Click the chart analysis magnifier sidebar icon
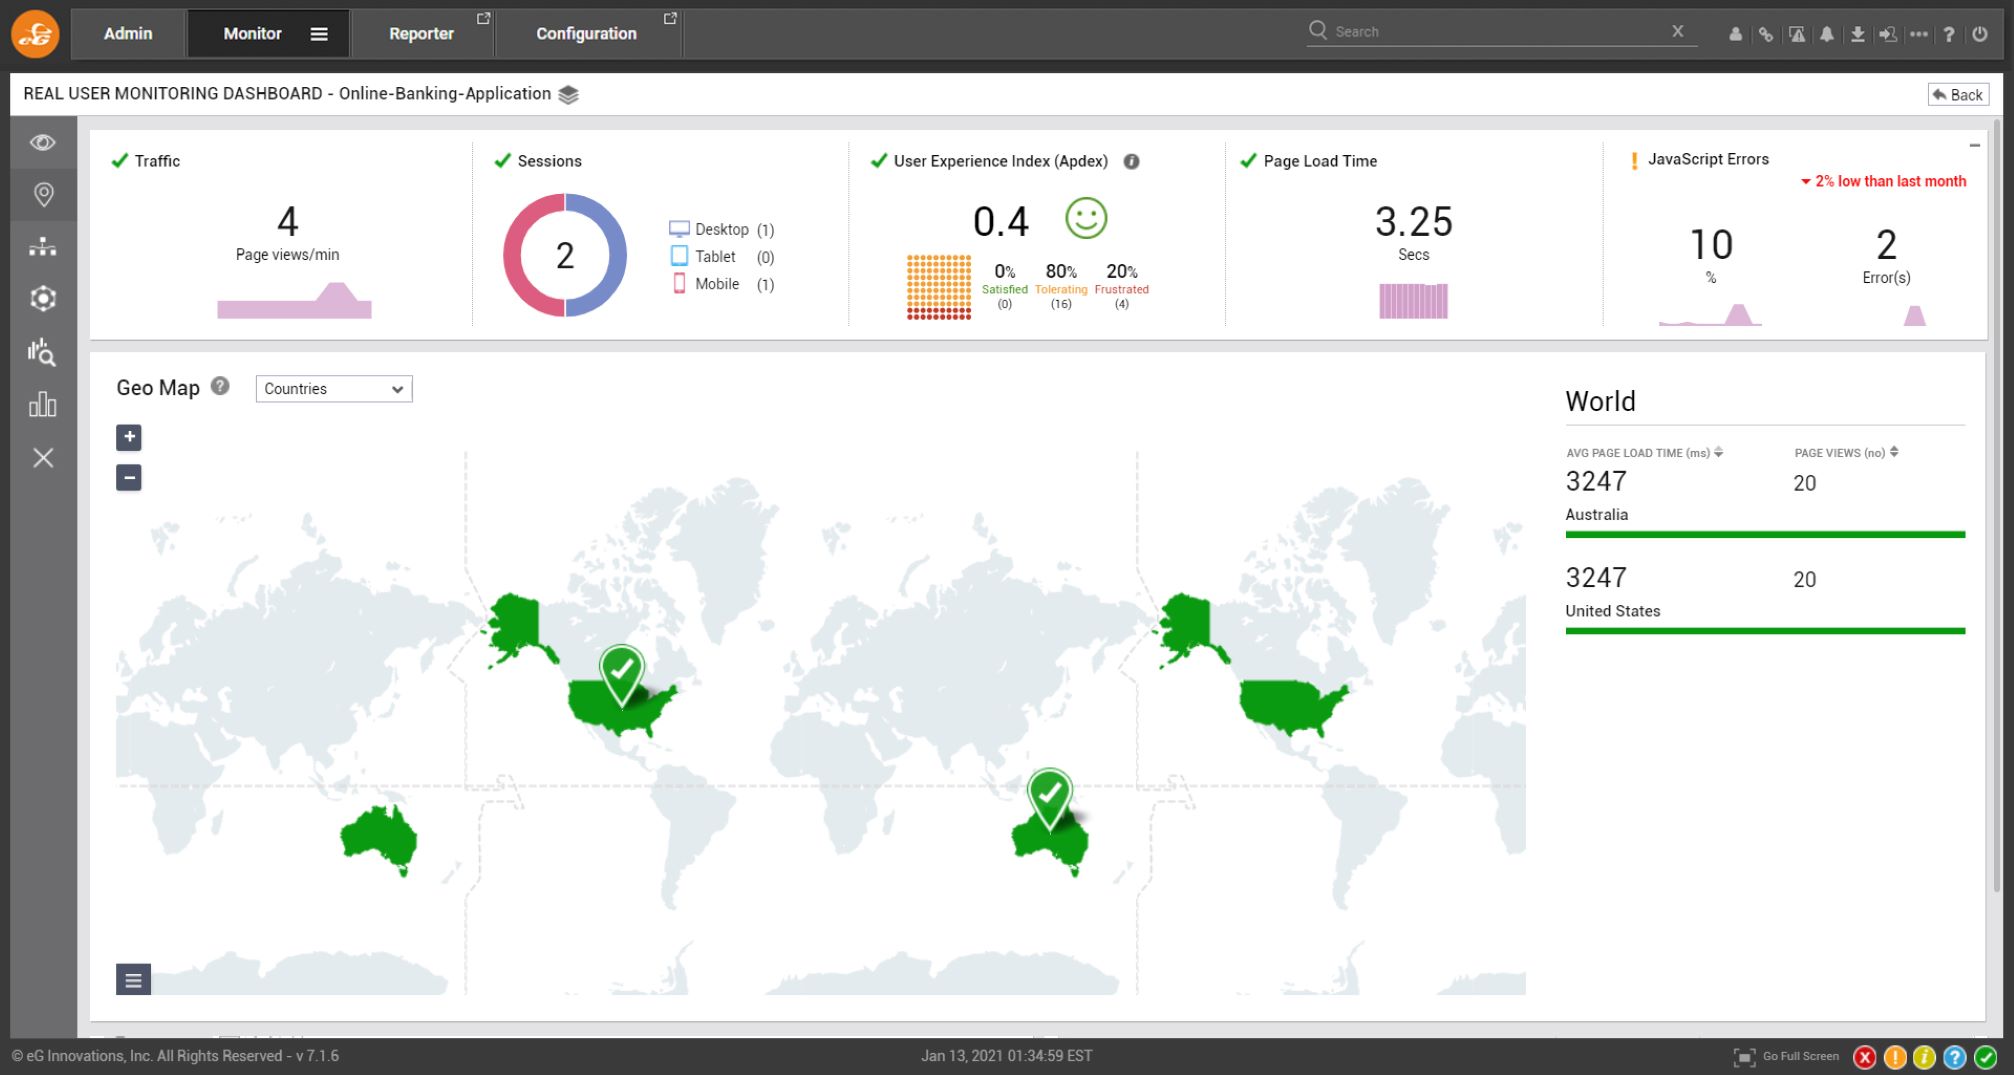 42,352
